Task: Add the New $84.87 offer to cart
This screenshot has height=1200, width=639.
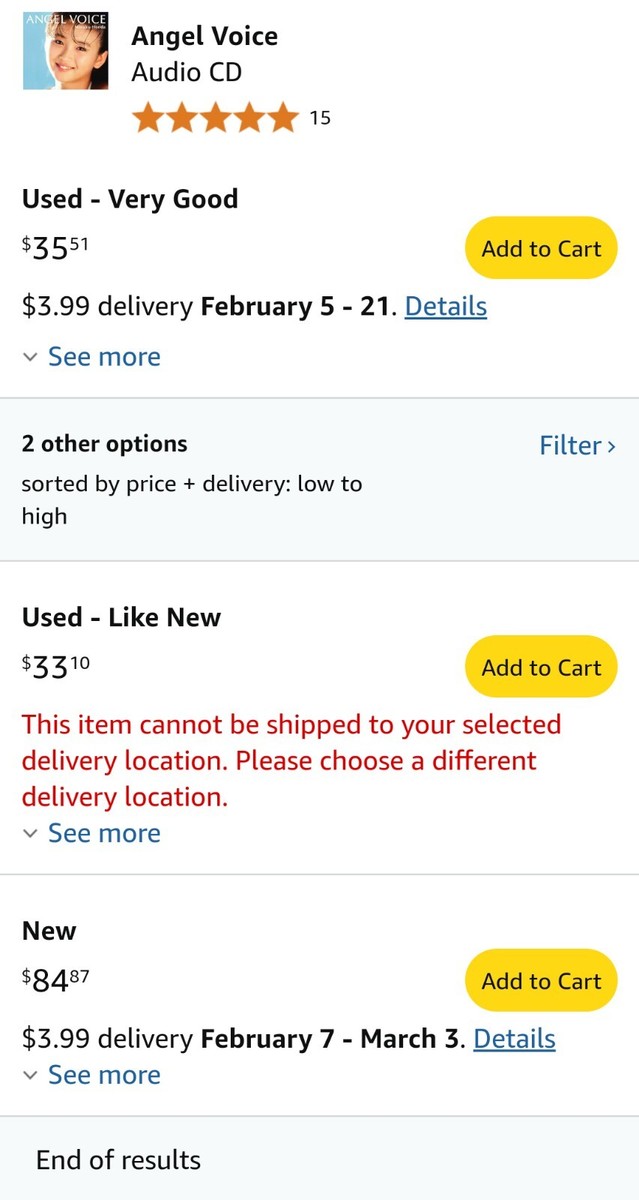Action: pos(541,981)
